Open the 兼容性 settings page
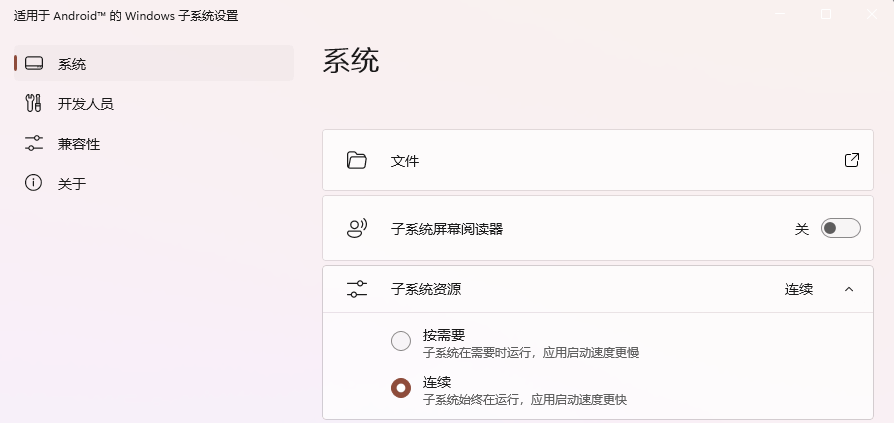 coord(79,144)
